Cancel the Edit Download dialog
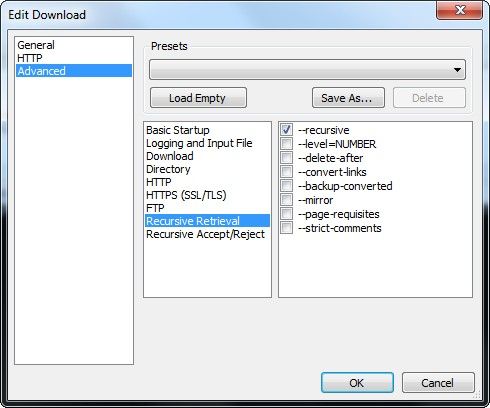Viewport: 490px width, 408px height. pyautogui.click(x=438, y=383)
